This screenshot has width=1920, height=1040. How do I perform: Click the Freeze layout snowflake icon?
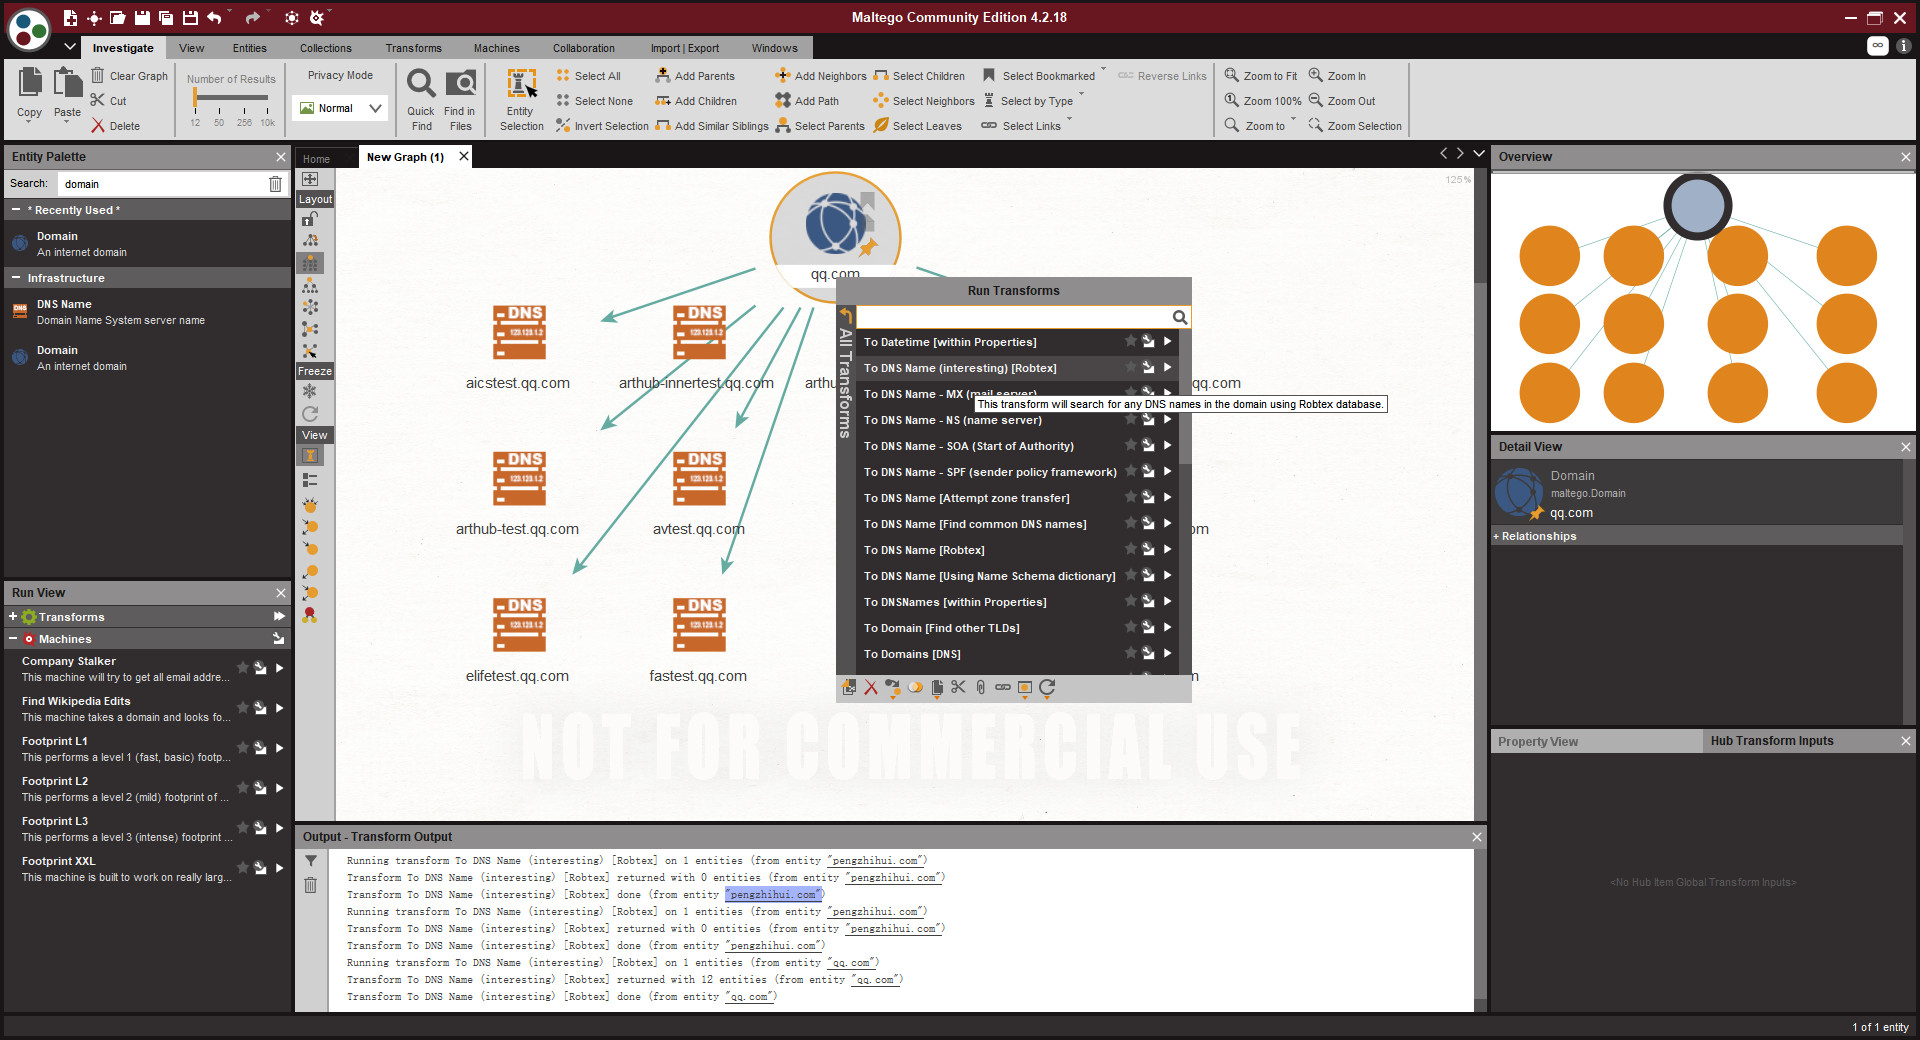310,391
